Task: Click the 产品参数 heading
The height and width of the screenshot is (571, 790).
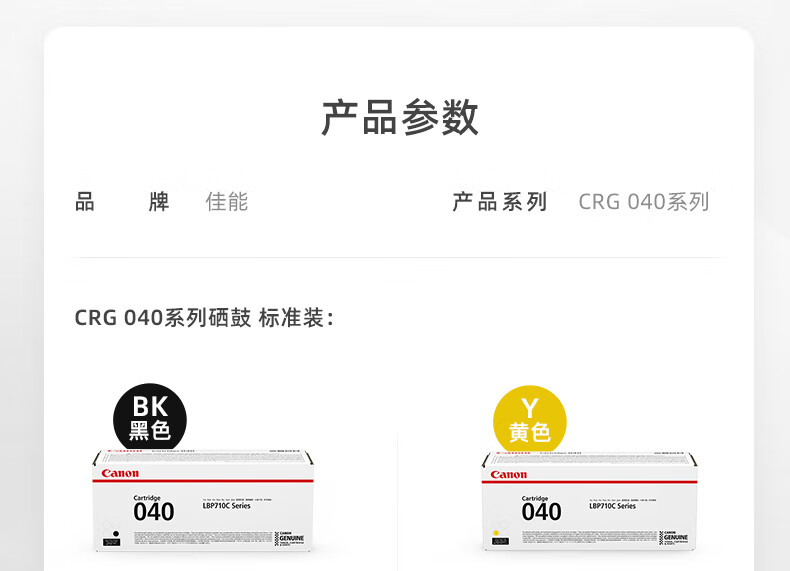Action: (400, 117)
